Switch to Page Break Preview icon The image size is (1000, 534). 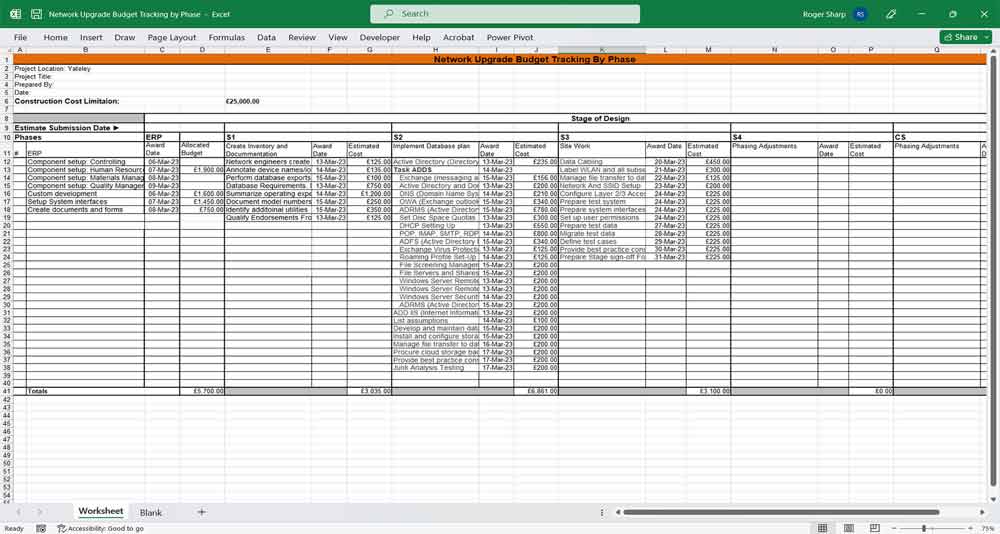coord(875,528)
